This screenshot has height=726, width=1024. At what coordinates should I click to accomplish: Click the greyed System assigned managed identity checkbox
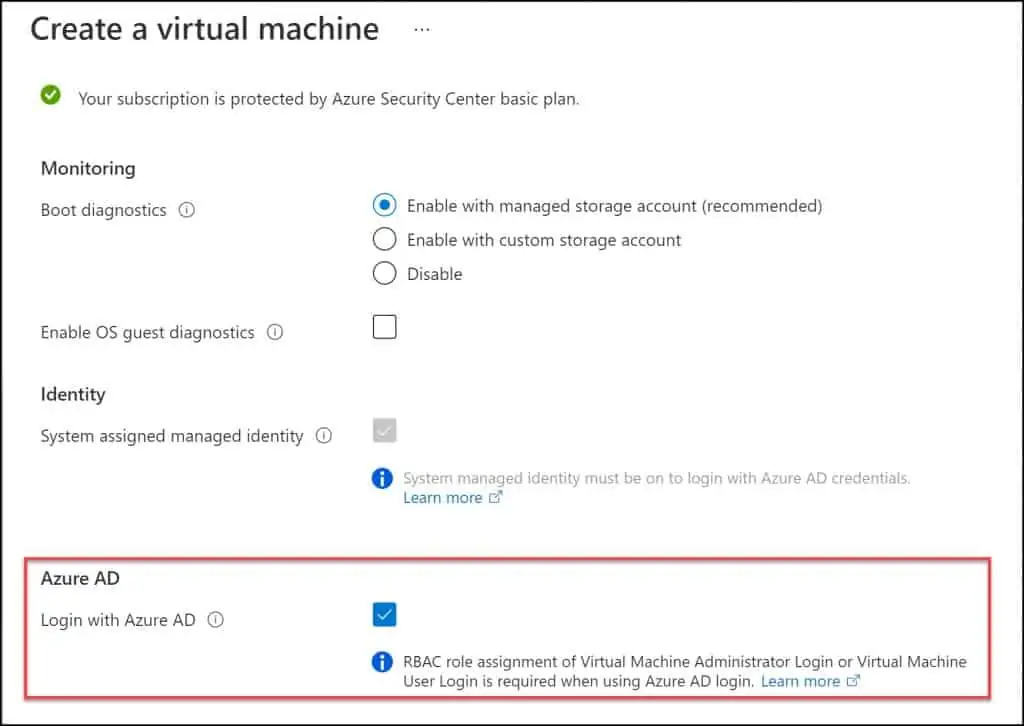[385, 431]
